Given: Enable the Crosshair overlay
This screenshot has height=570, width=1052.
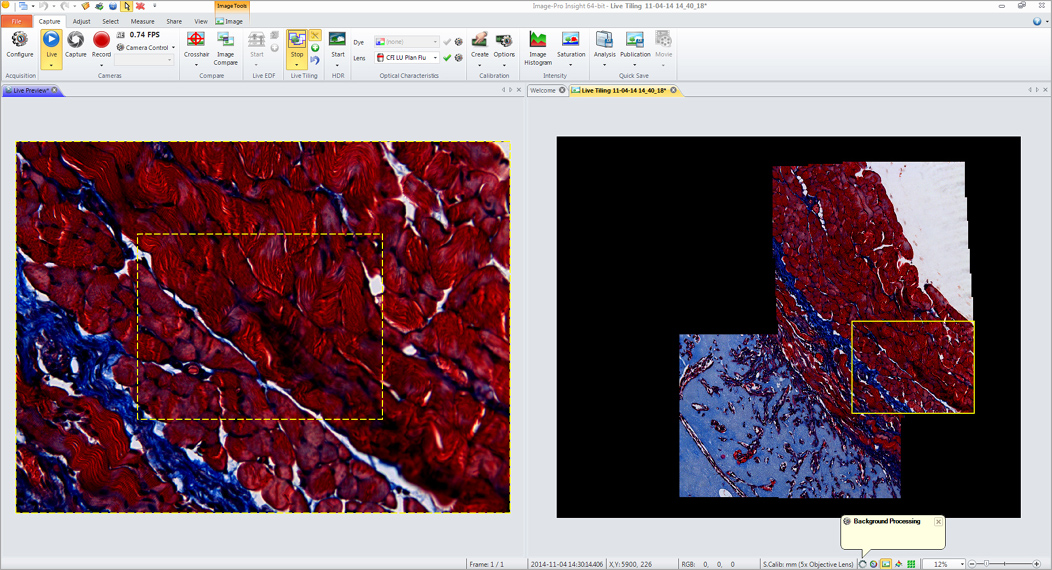Looking at the screenshot, I should point(196,44).
